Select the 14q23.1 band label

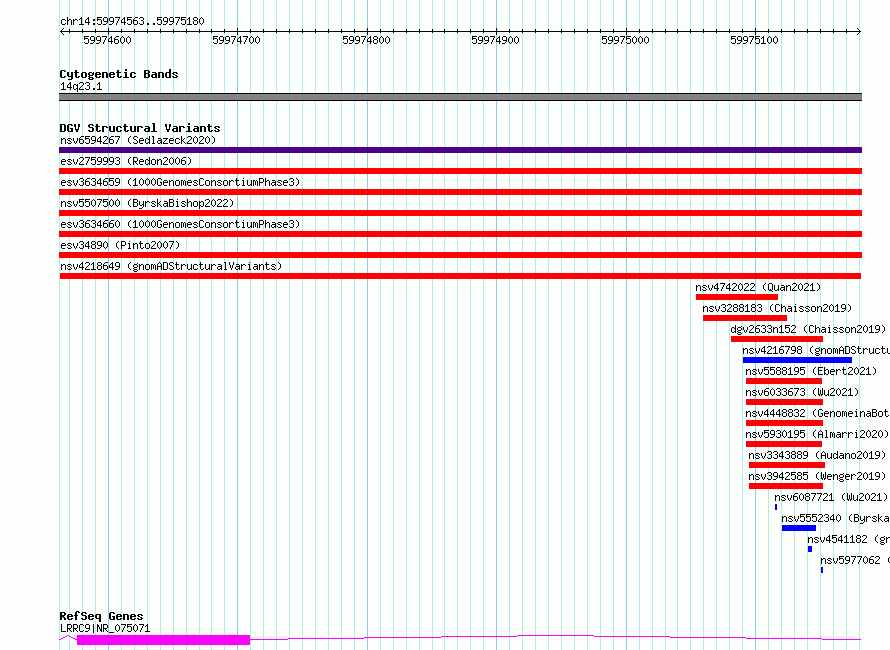tap(81, 86)
